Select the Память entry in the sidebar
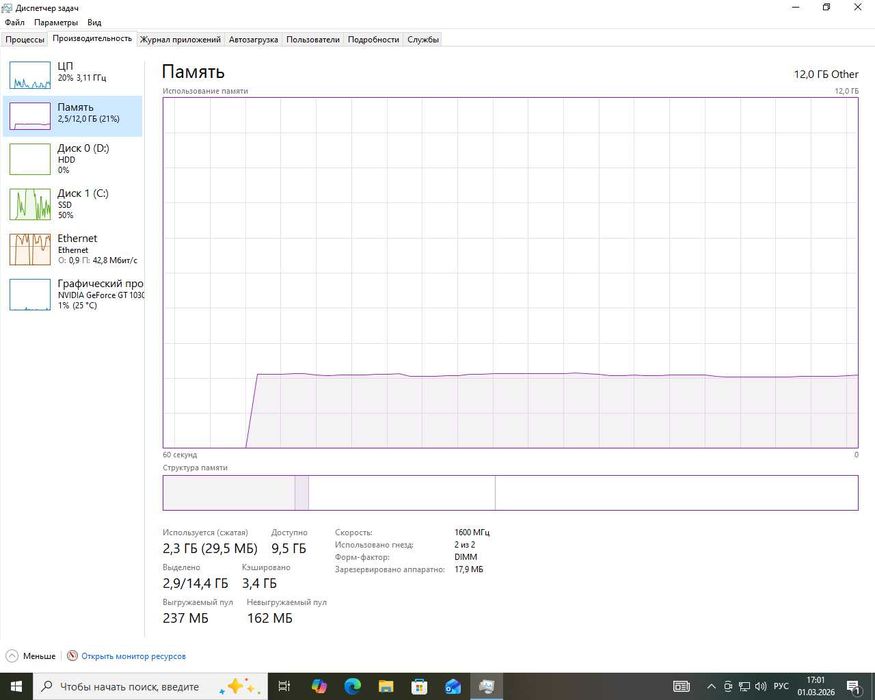This screenshot has height=700, width=875. coord(73,116)
